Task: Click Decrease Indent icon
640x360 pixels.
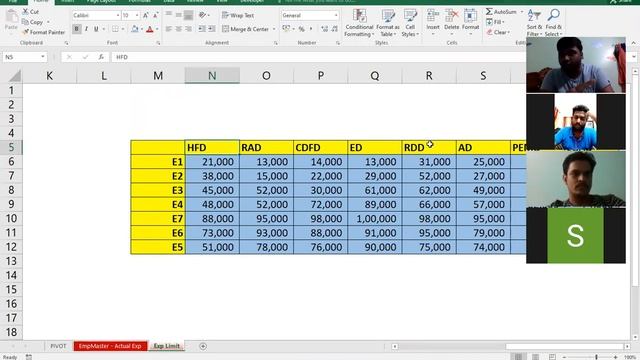Action: [202, 29]
